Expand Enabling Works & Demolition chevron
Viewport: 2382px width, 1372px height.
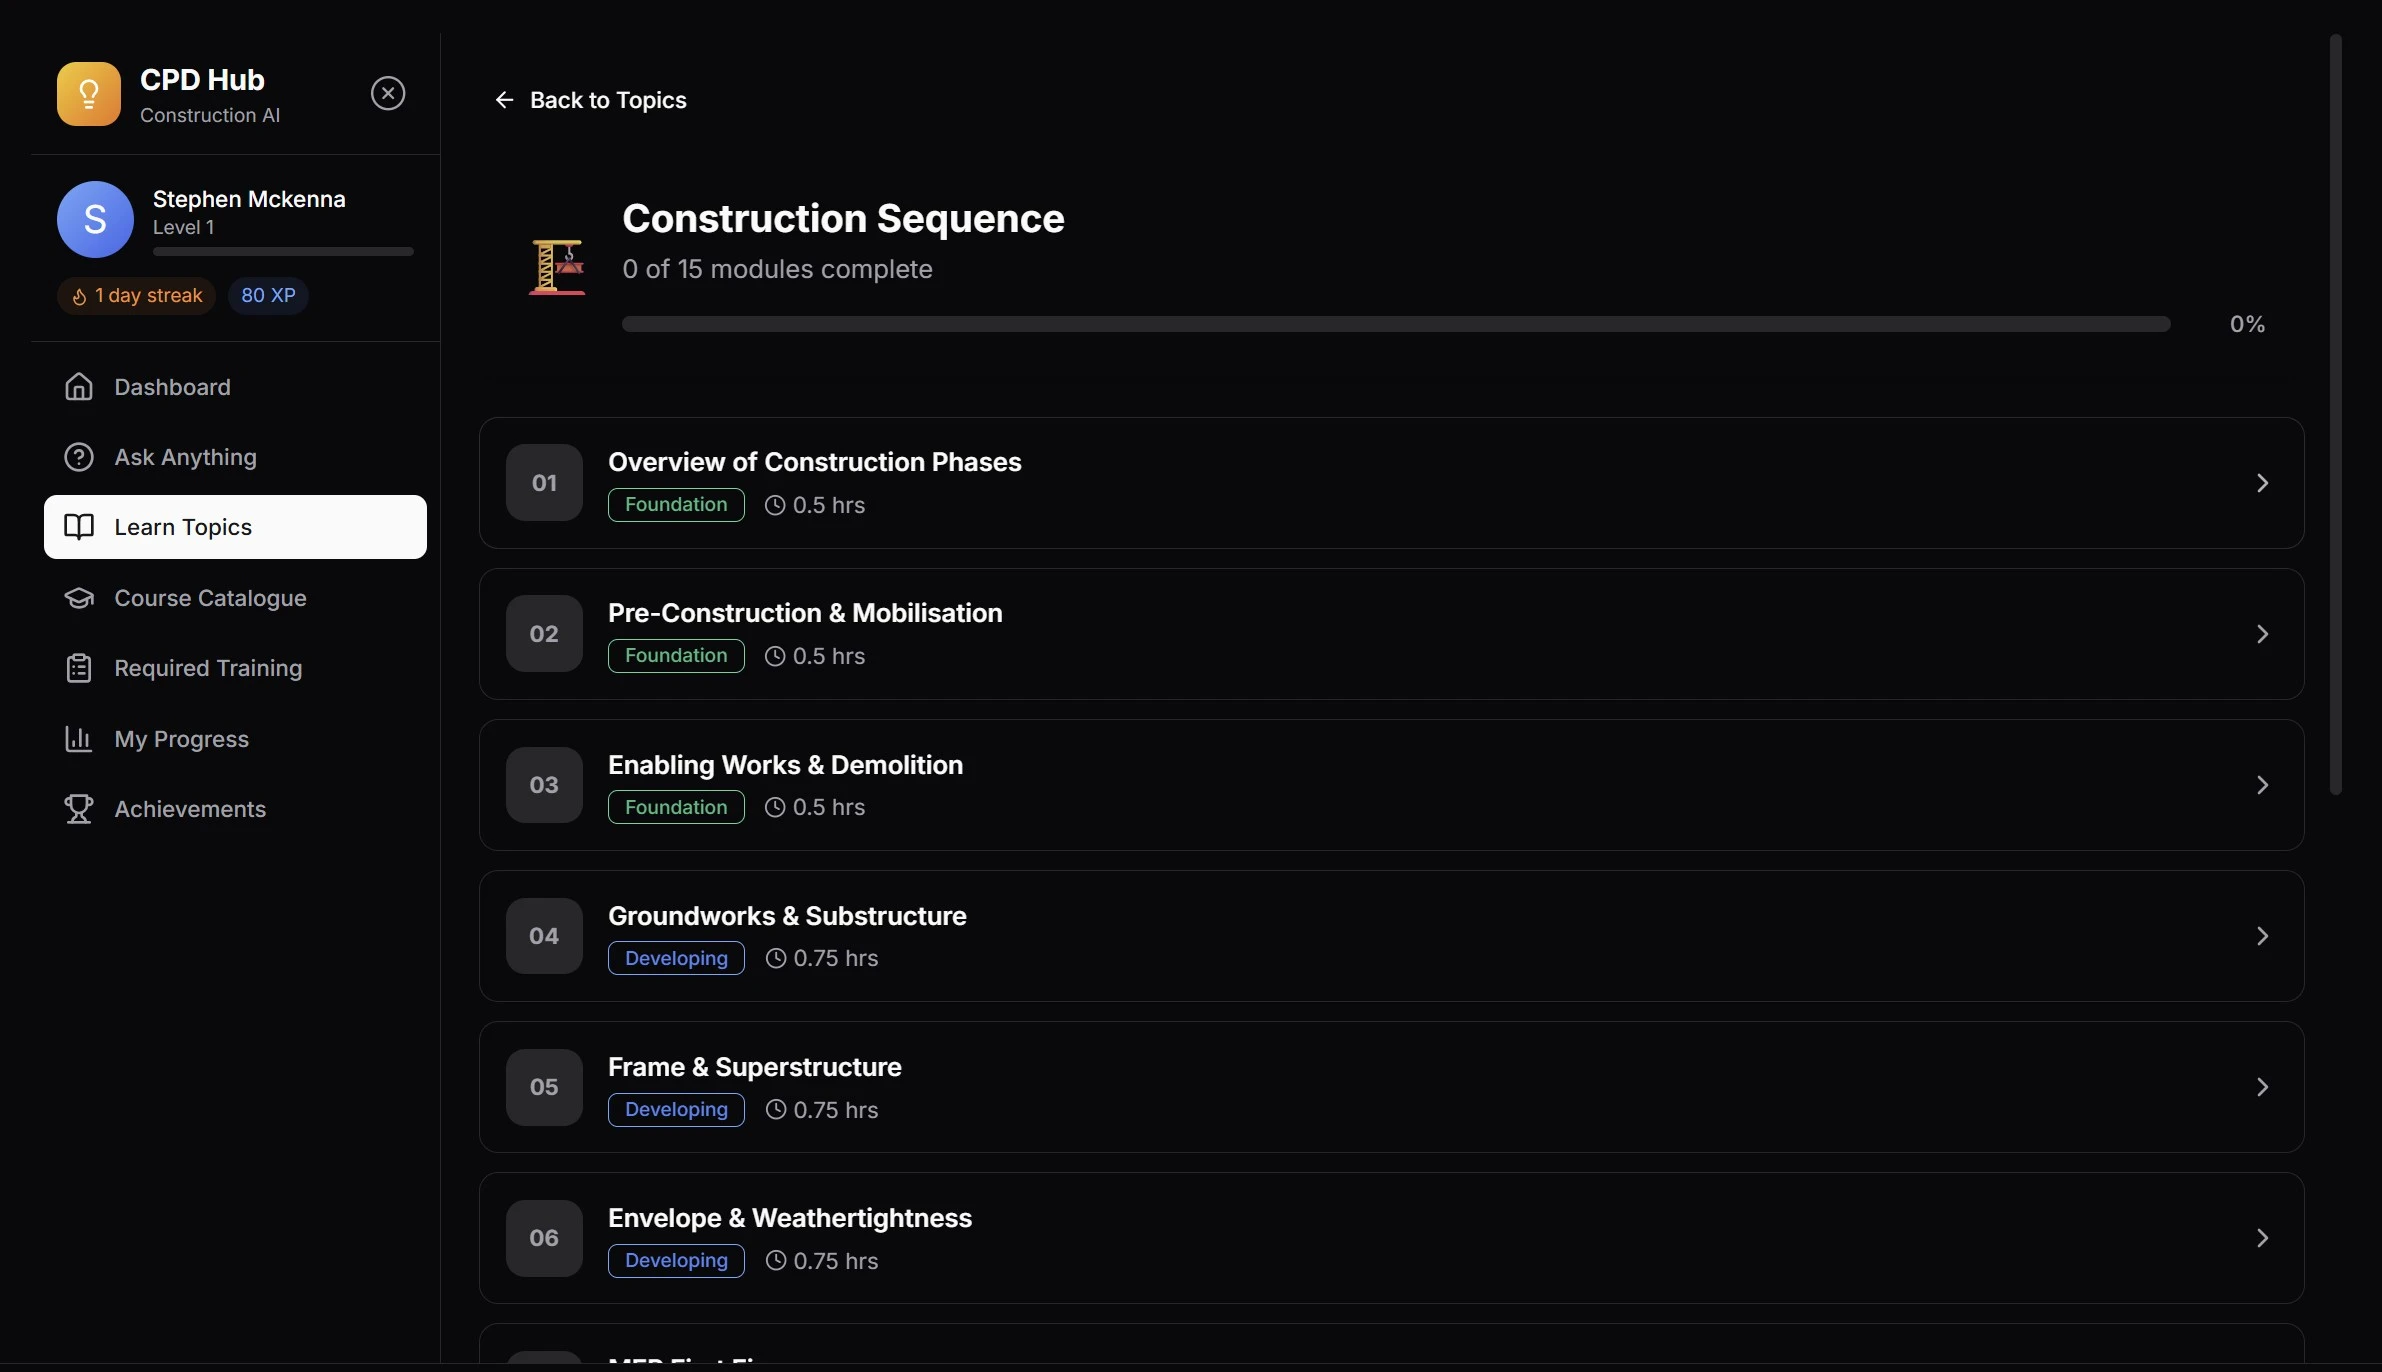(x=2262, y=785)
